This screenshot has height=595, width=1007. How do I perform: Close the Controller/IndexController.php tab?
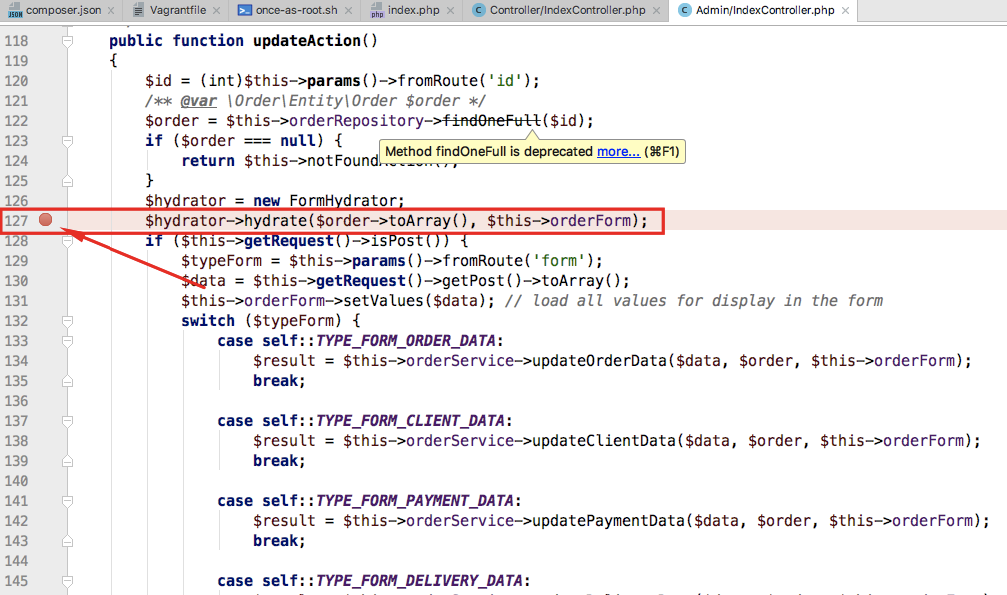(656, 10)
